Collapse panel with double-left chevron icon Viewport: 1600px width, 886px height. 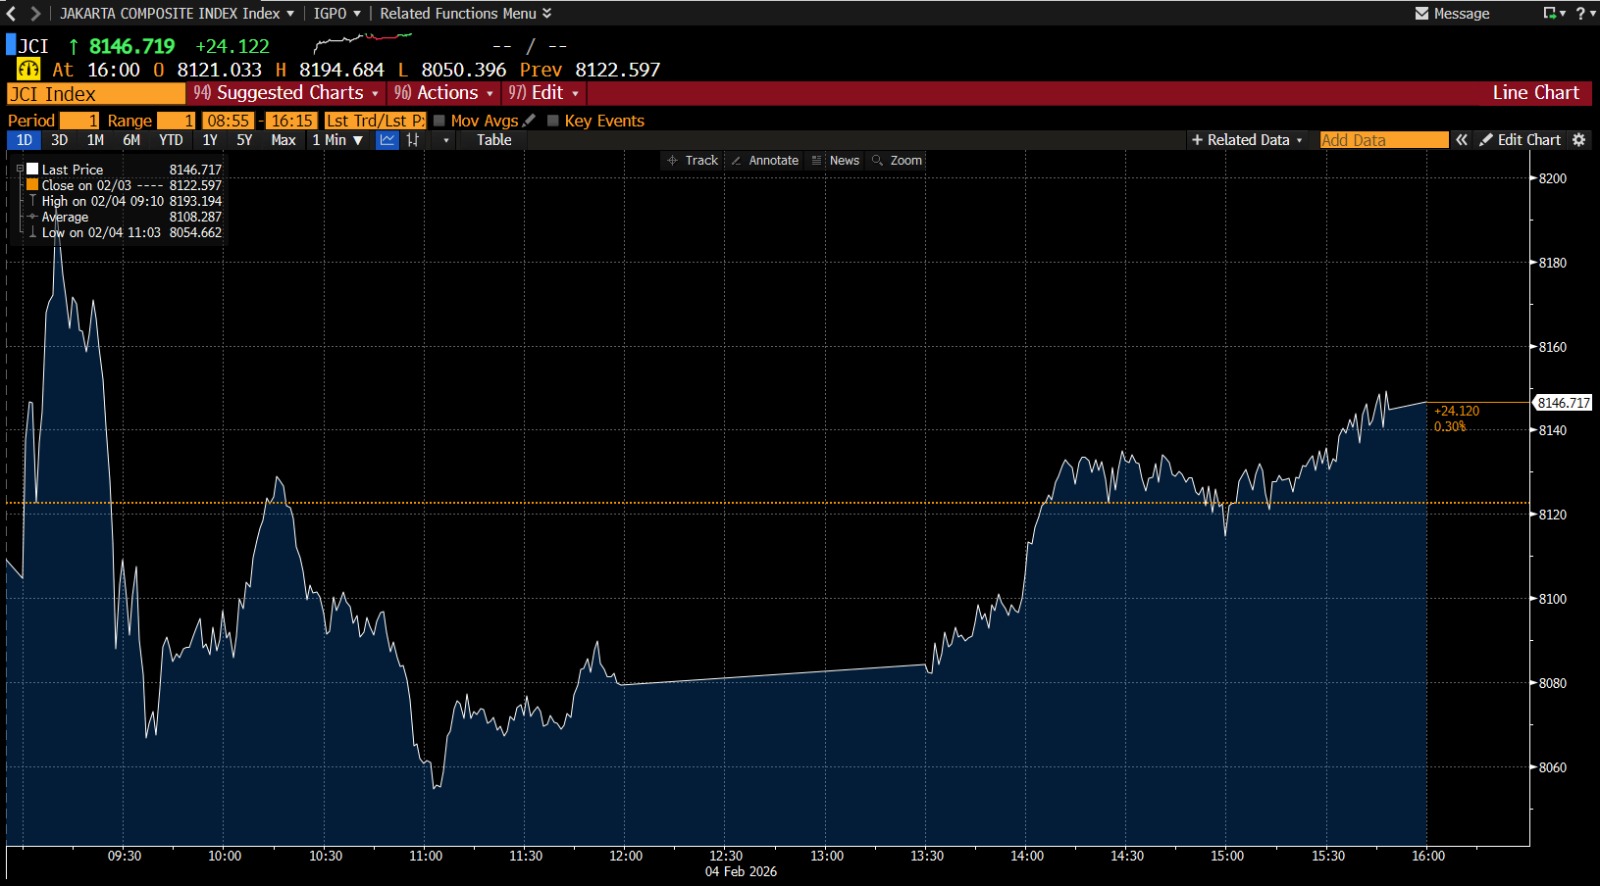(x=1461, y=140)
